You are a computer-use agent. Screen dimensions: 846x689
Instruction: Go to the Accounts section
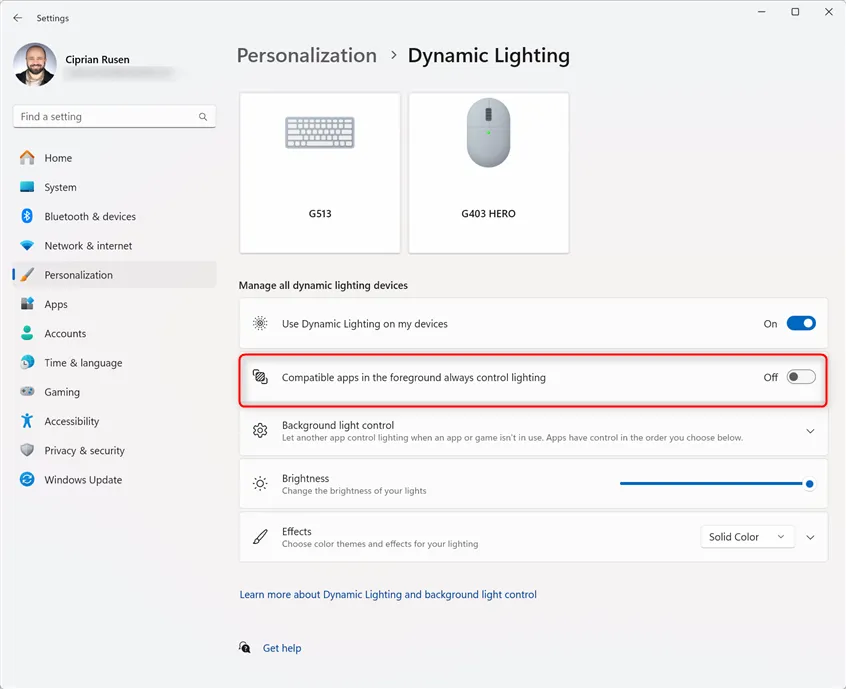(x=65, y=334)
